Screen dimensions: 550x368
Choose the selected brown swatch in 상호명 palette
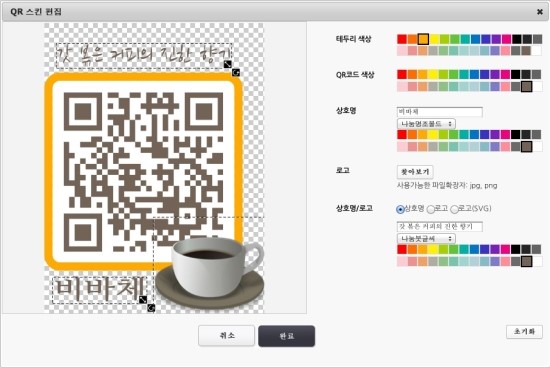[x=526, y=146]
